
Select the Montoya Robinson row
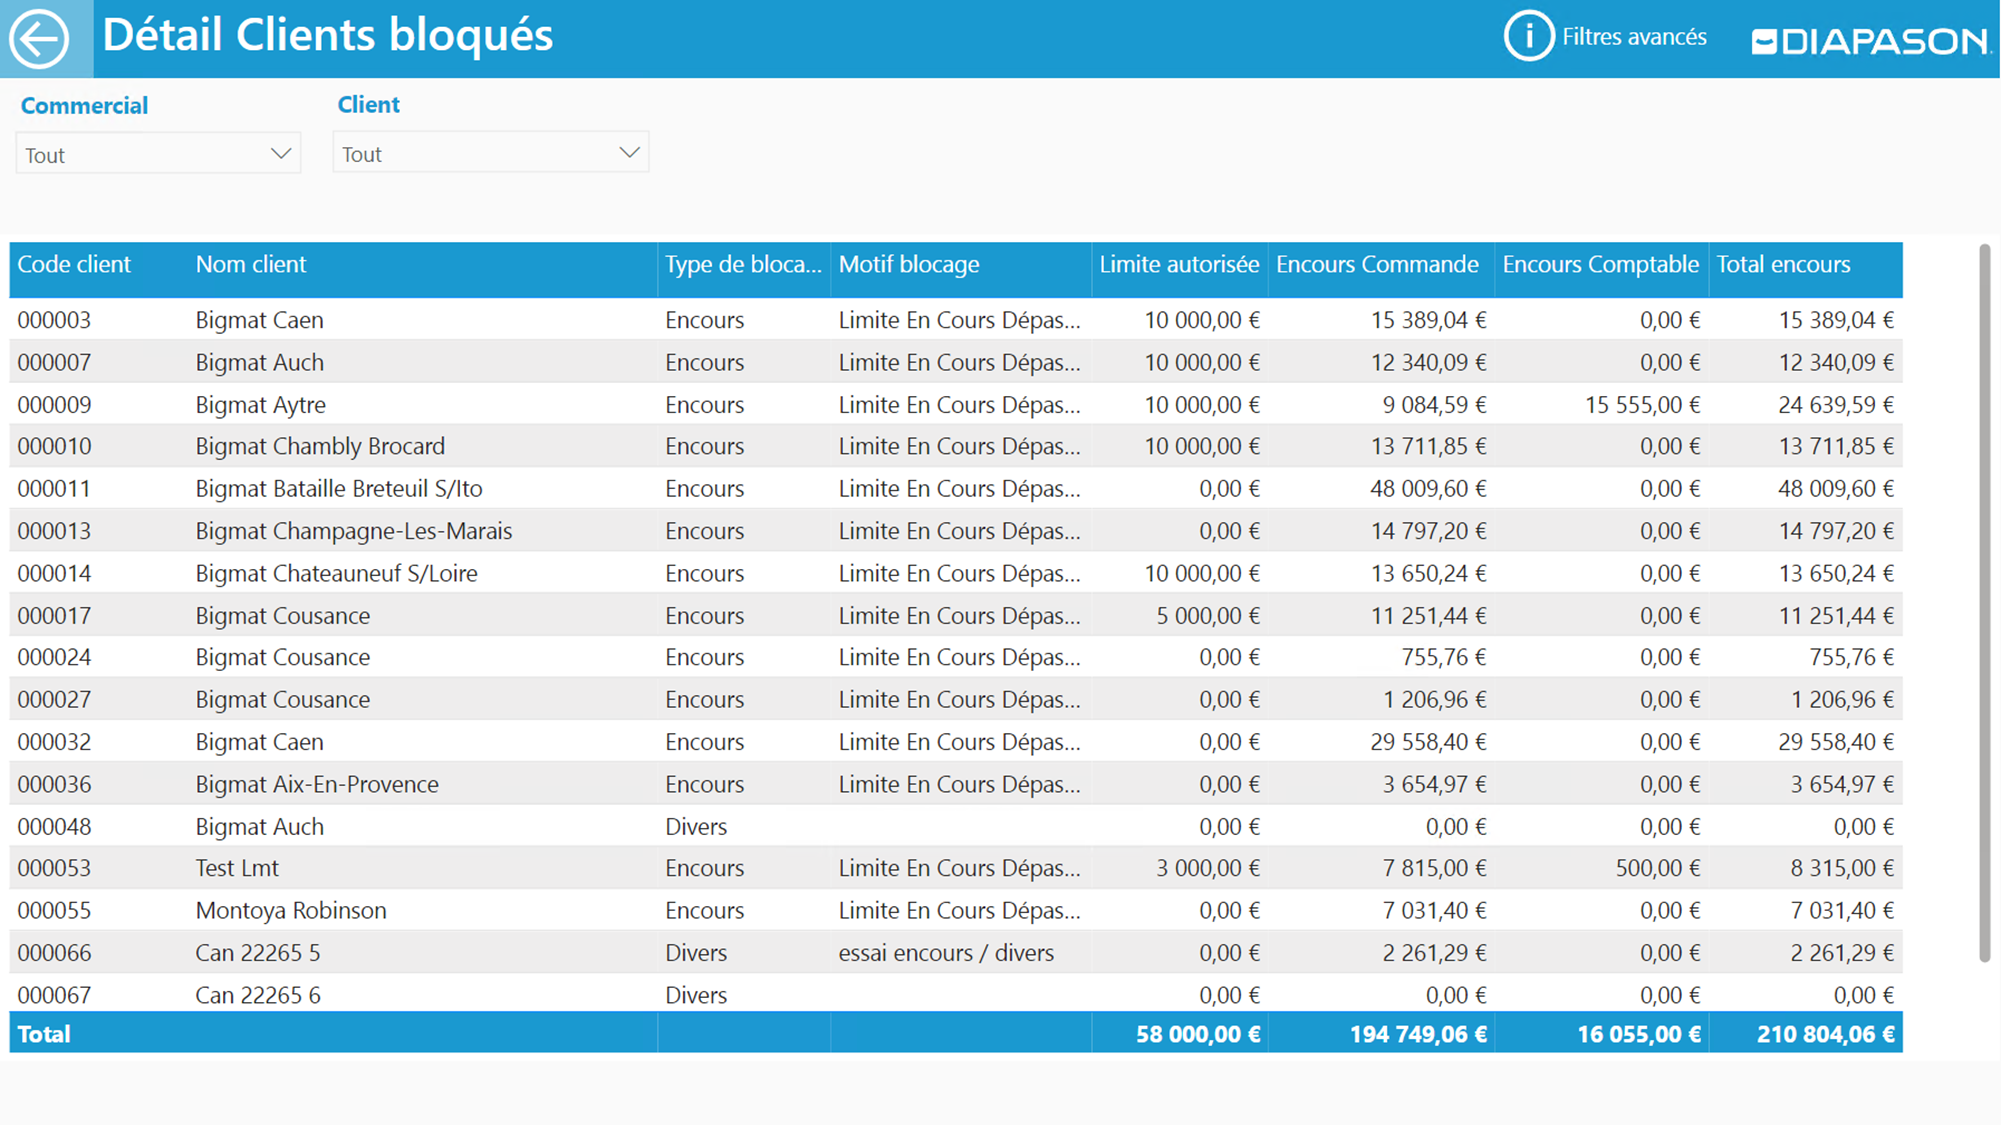[291, 911]
